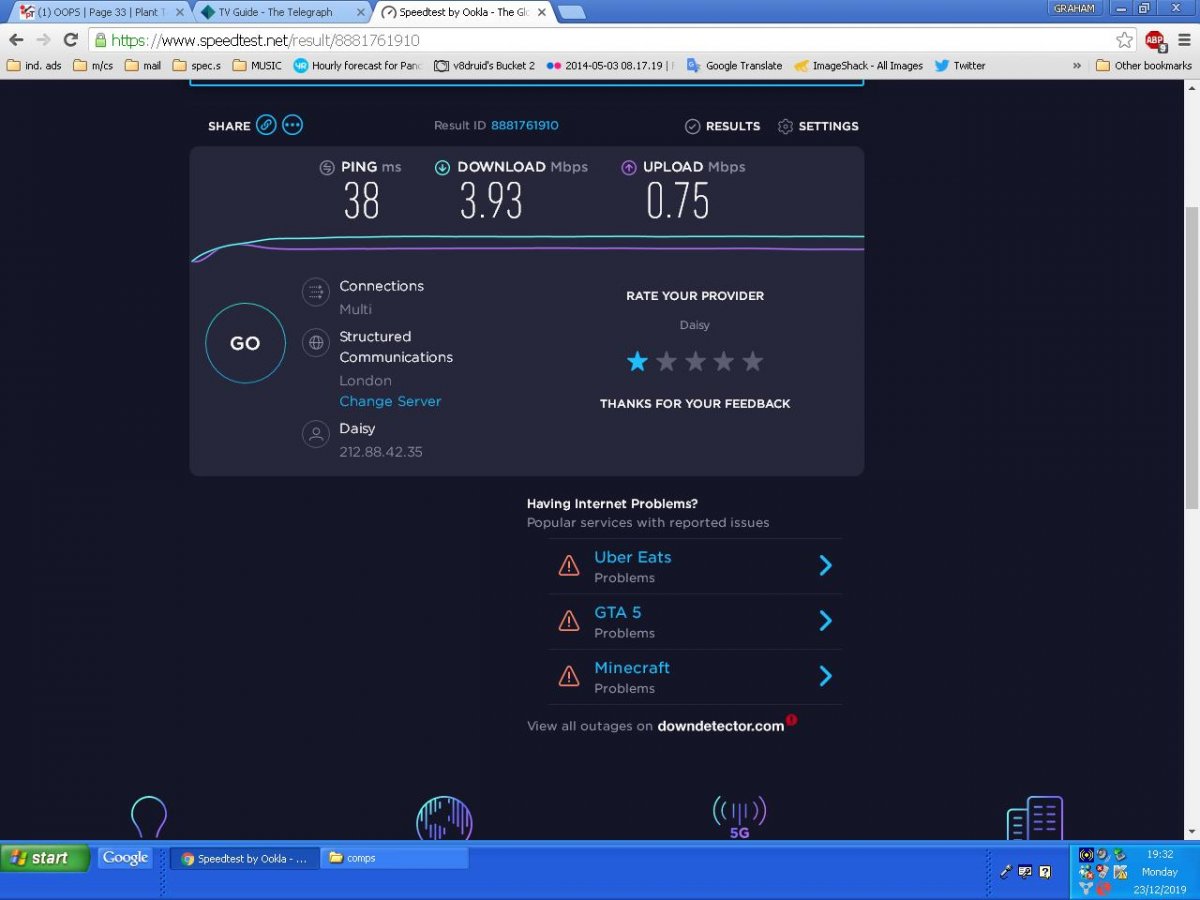This screenshot has width=1200, height=900.
Task: Expand the GTA 5 outage entry chevron
Action: point(825,620)
